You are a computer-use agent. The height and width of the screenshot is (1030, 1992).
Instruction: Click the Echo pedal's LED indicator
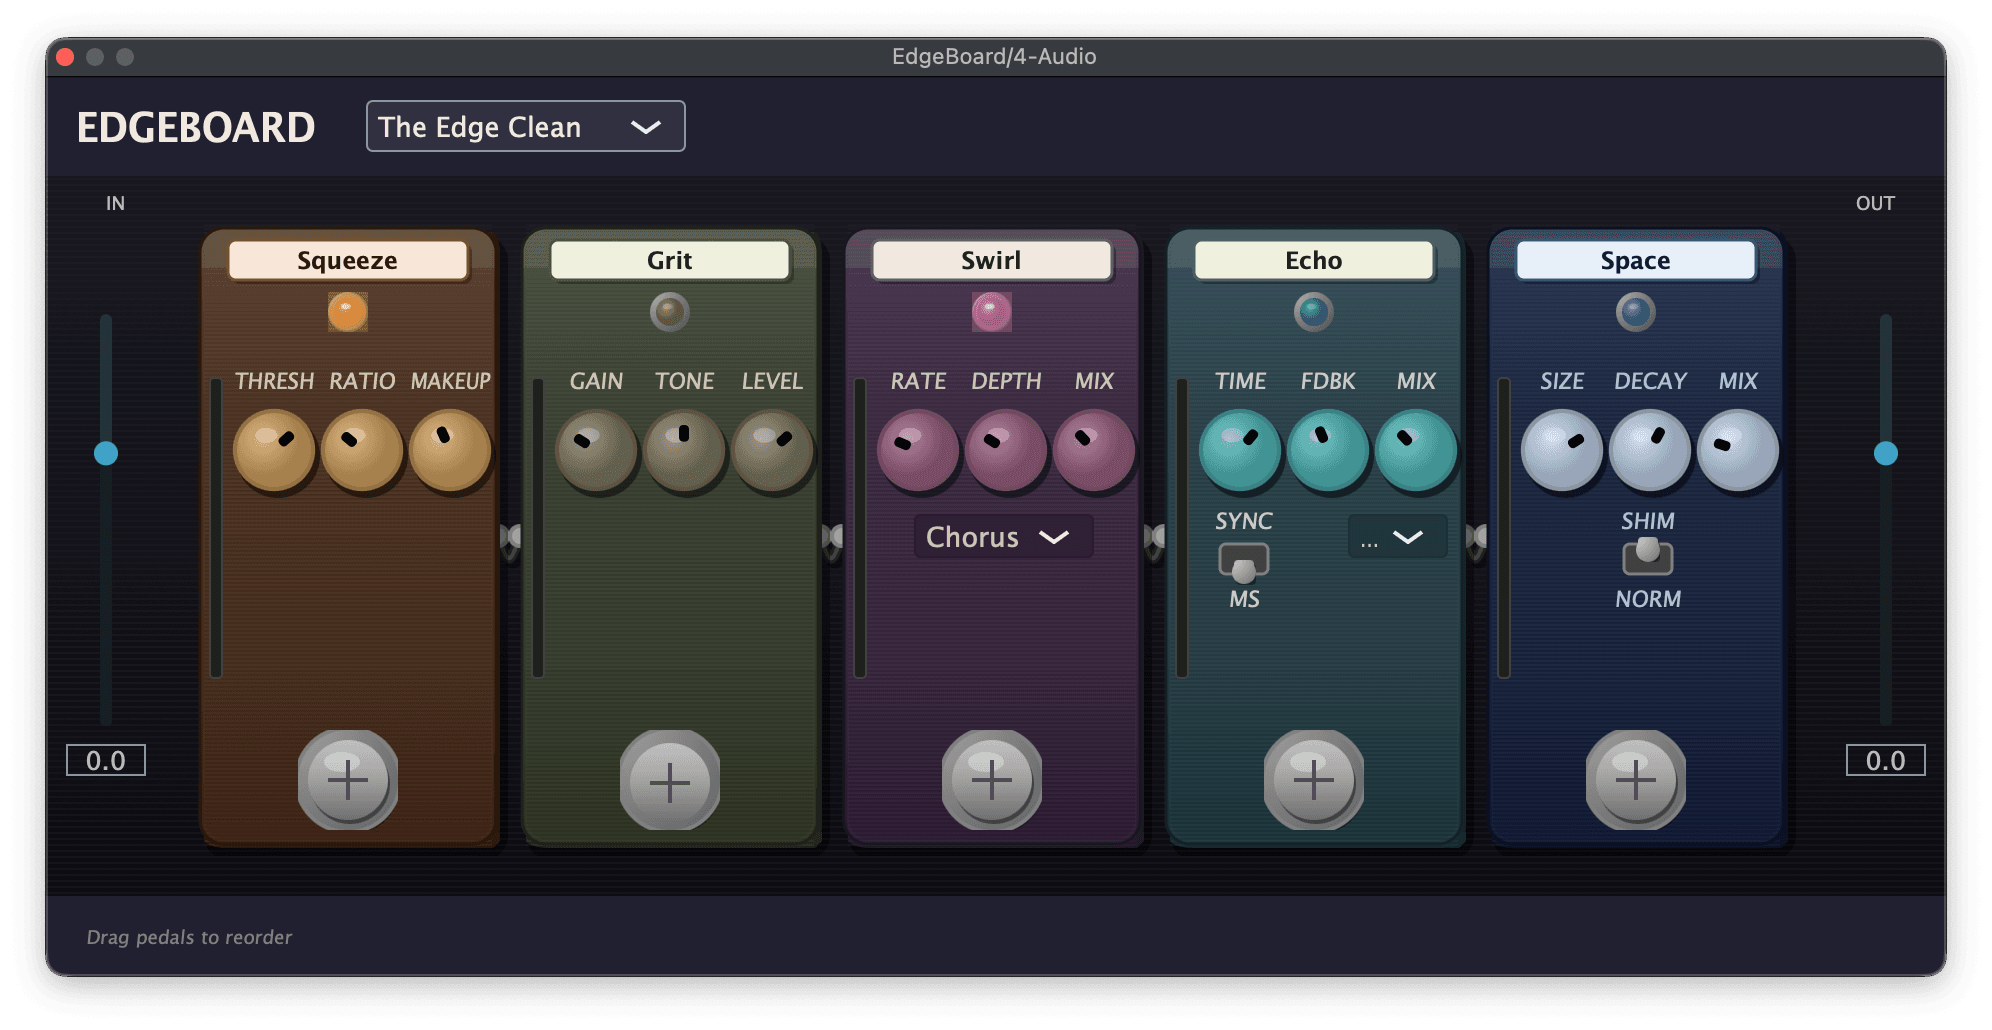click(x=1314, y=312)
